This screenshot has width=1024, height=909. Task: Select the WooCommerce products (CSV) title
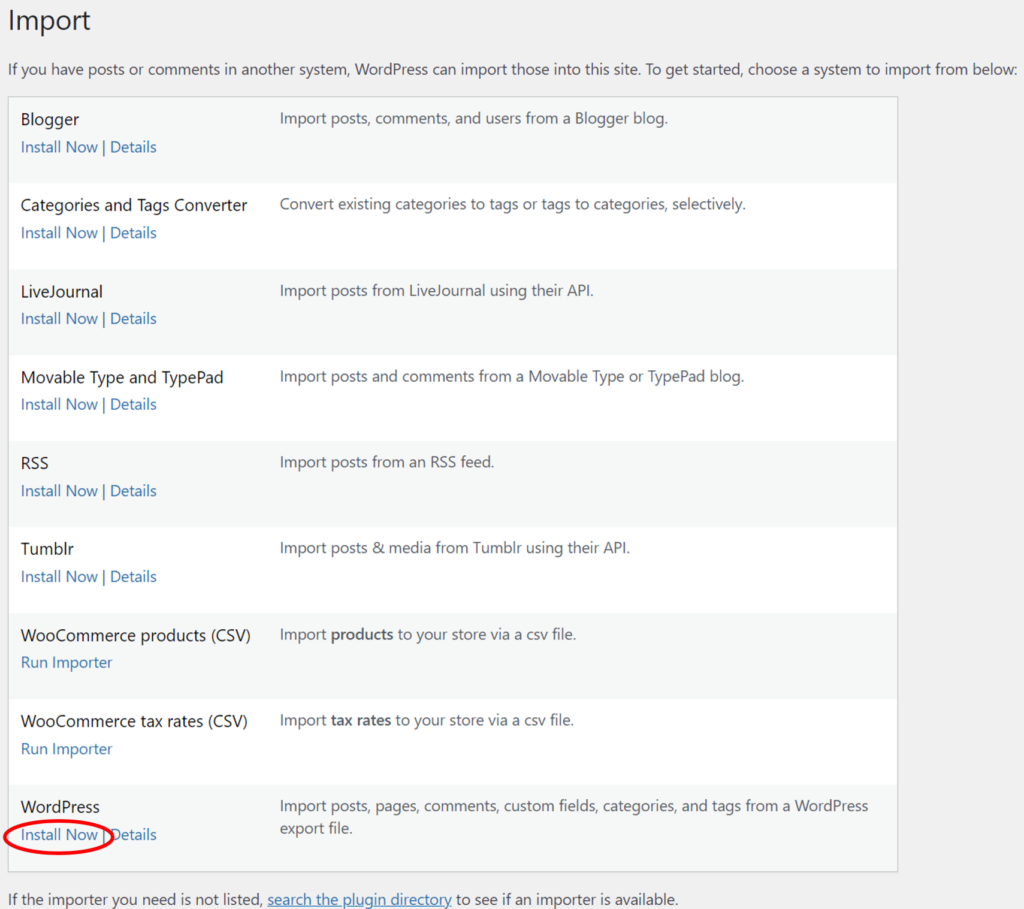coord(136,635)
